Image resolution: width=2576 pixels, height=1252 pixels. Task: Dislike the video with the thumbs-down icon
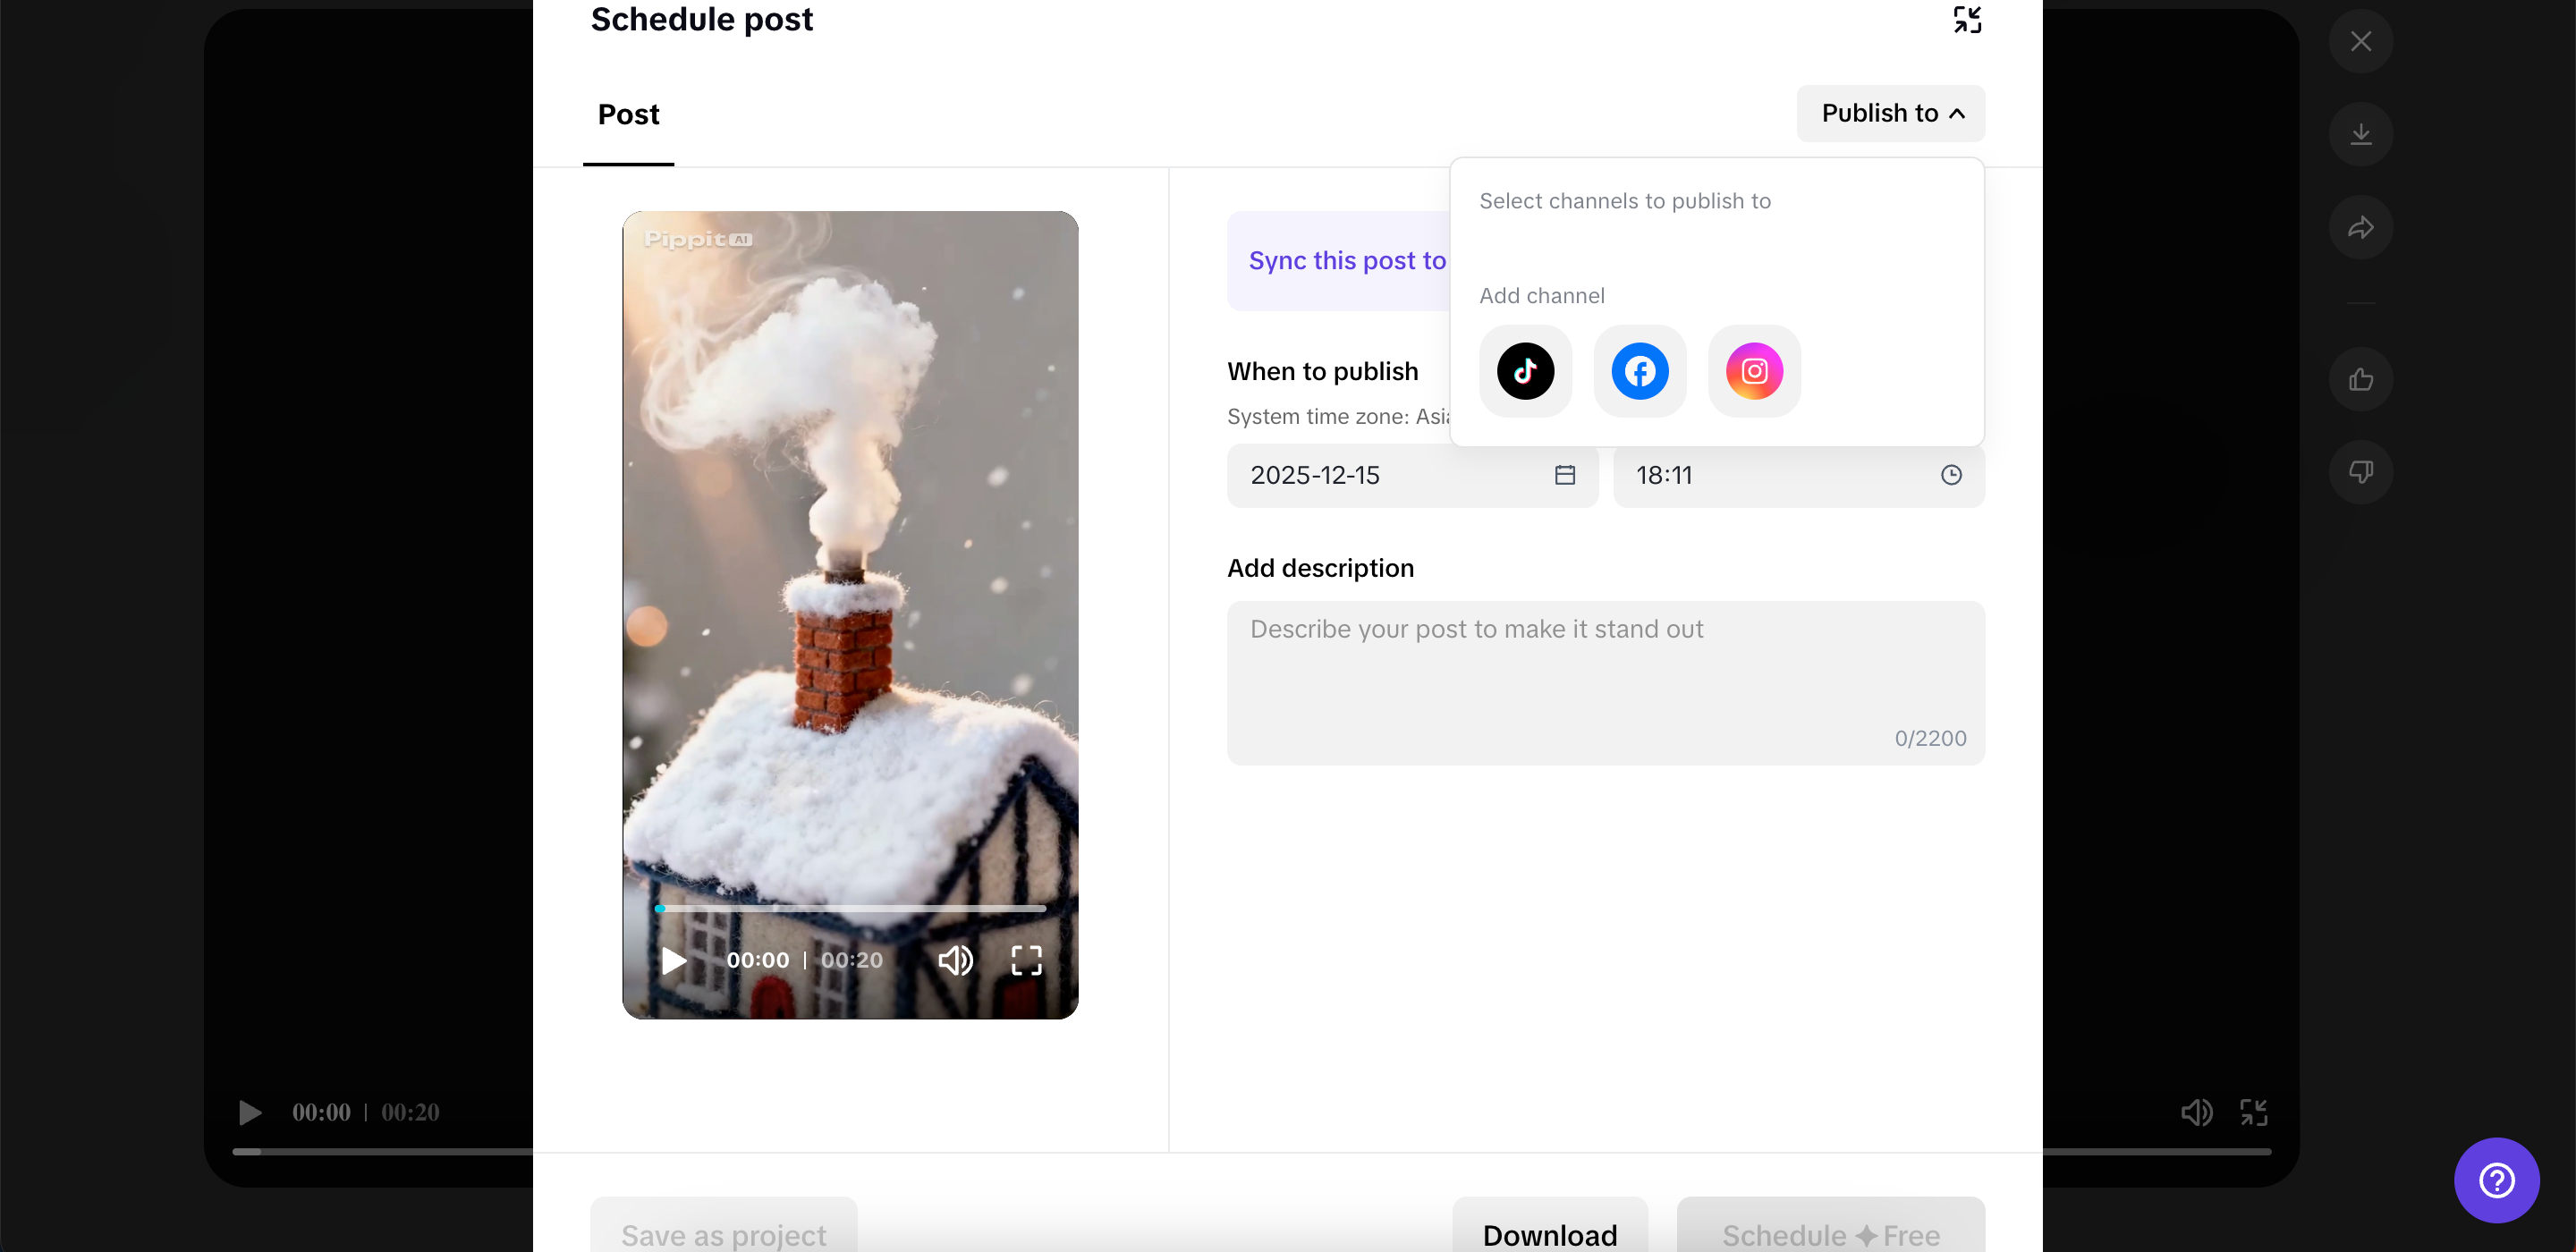pos(2360,472)
